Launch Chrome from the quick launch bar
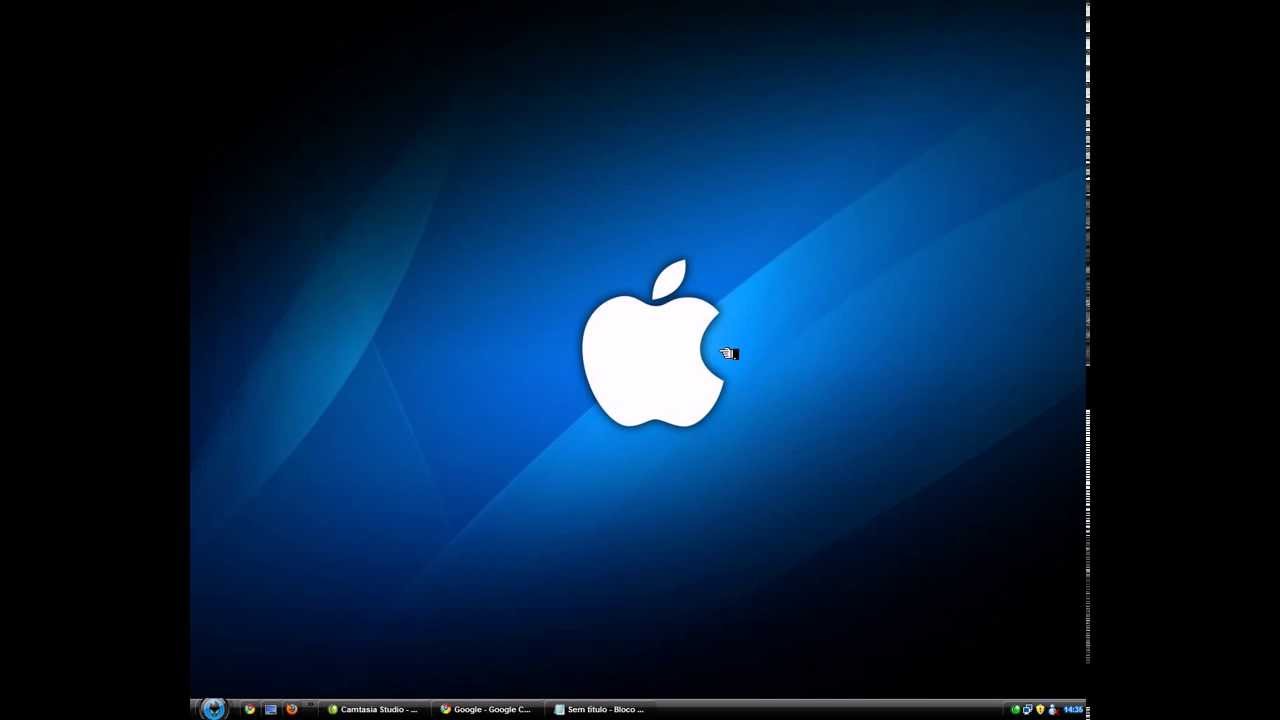This screenshot has width=1280, height=720. 249,709
